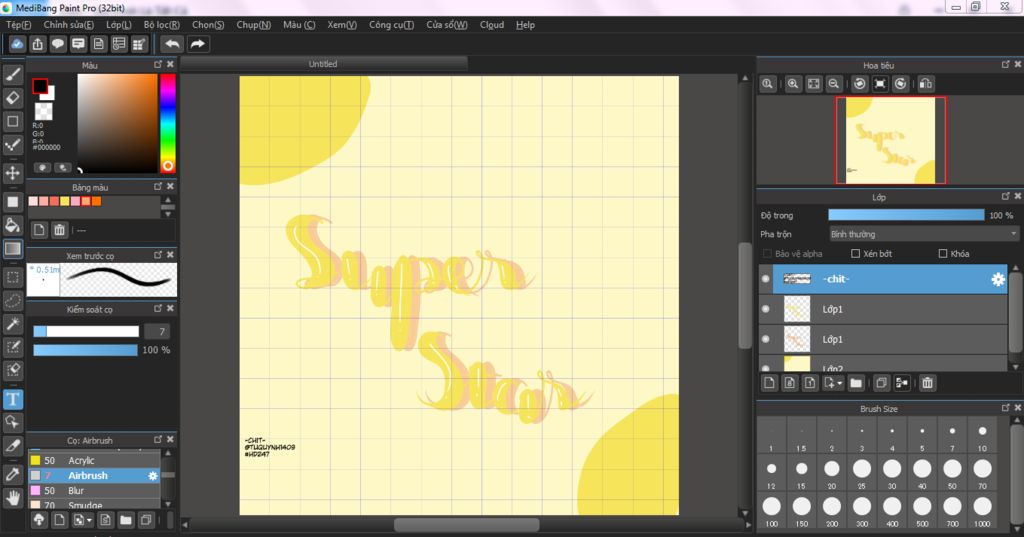Rotate canvas left in navigator
Screen dimensions: 1024x537
point(860,84)
